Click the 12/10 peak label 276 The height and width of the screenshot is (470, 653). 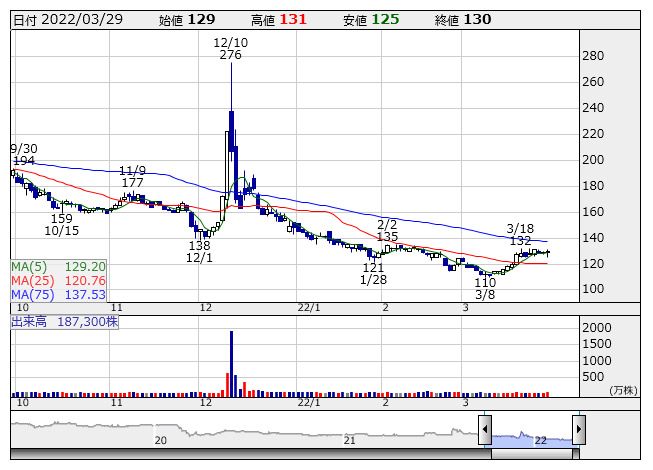point(230,55)
